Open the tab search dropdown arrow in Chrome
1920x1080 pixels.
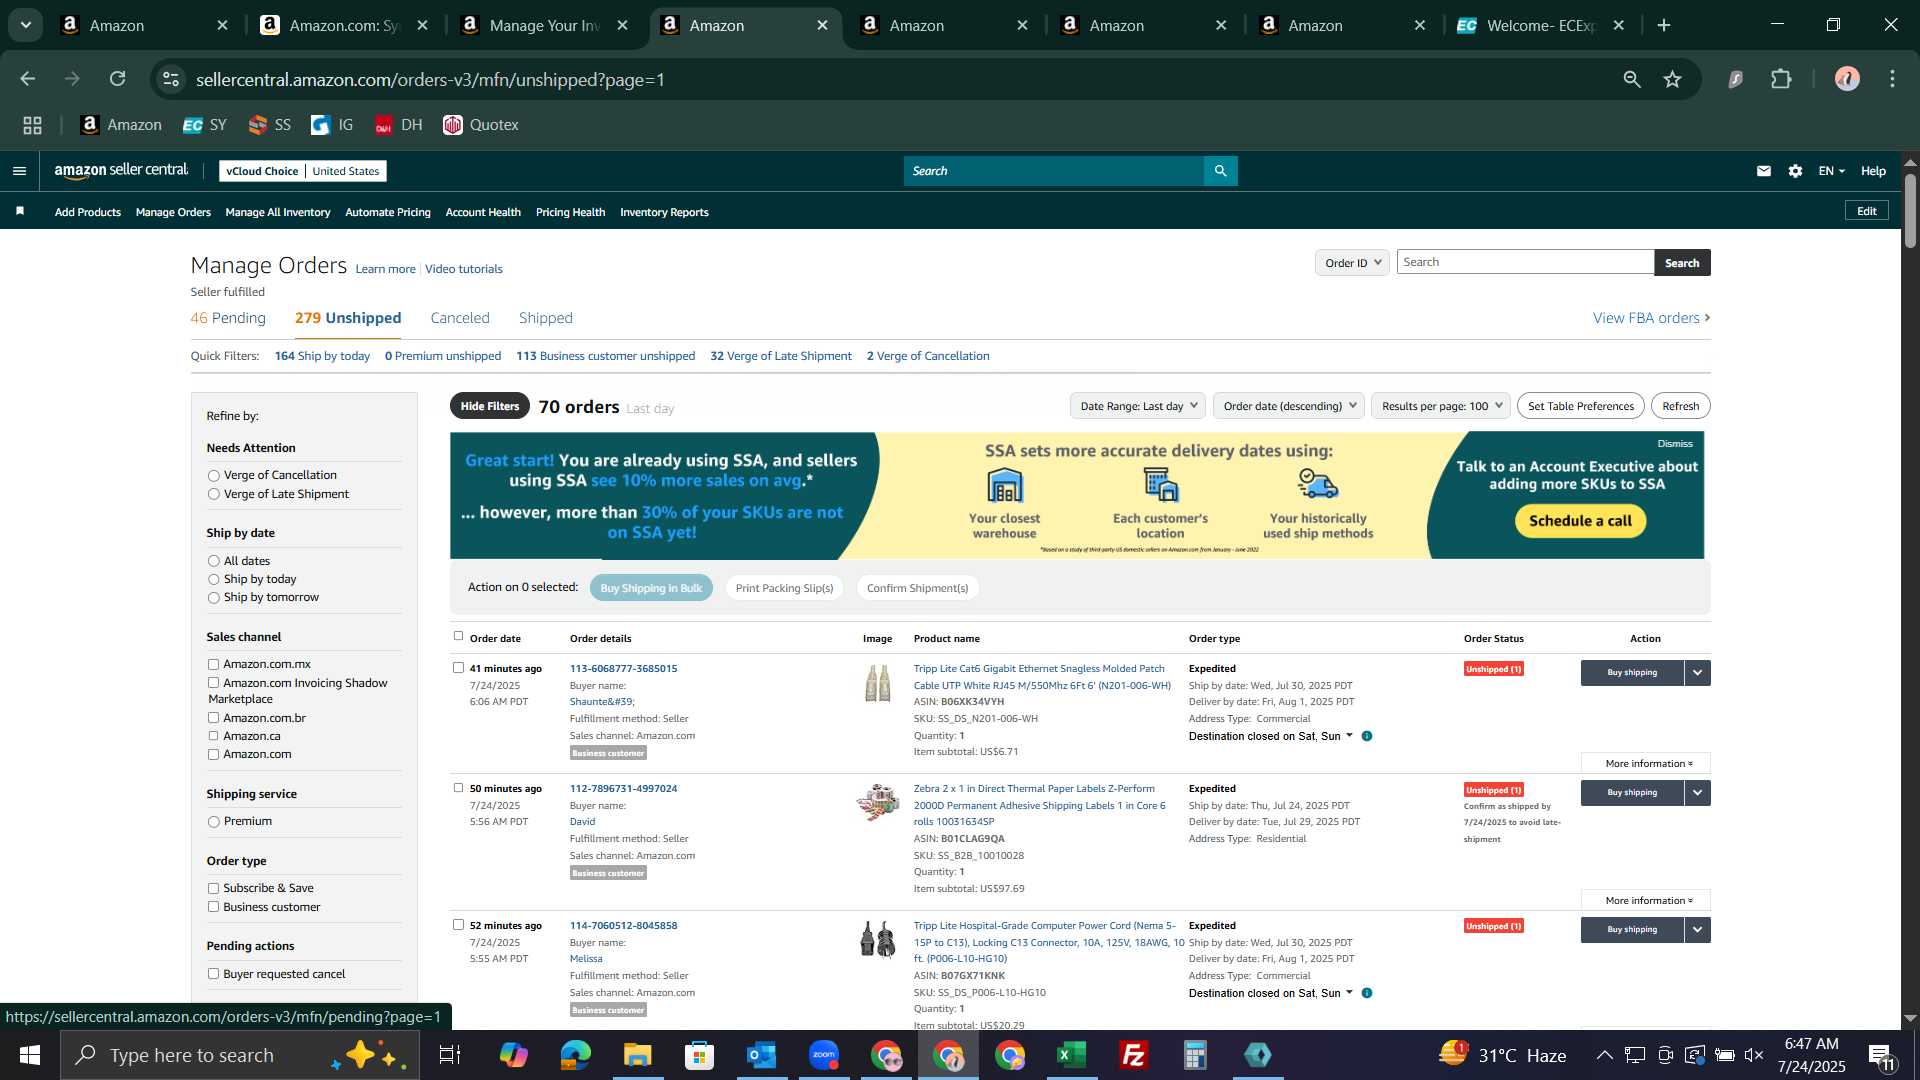[25, 25]
